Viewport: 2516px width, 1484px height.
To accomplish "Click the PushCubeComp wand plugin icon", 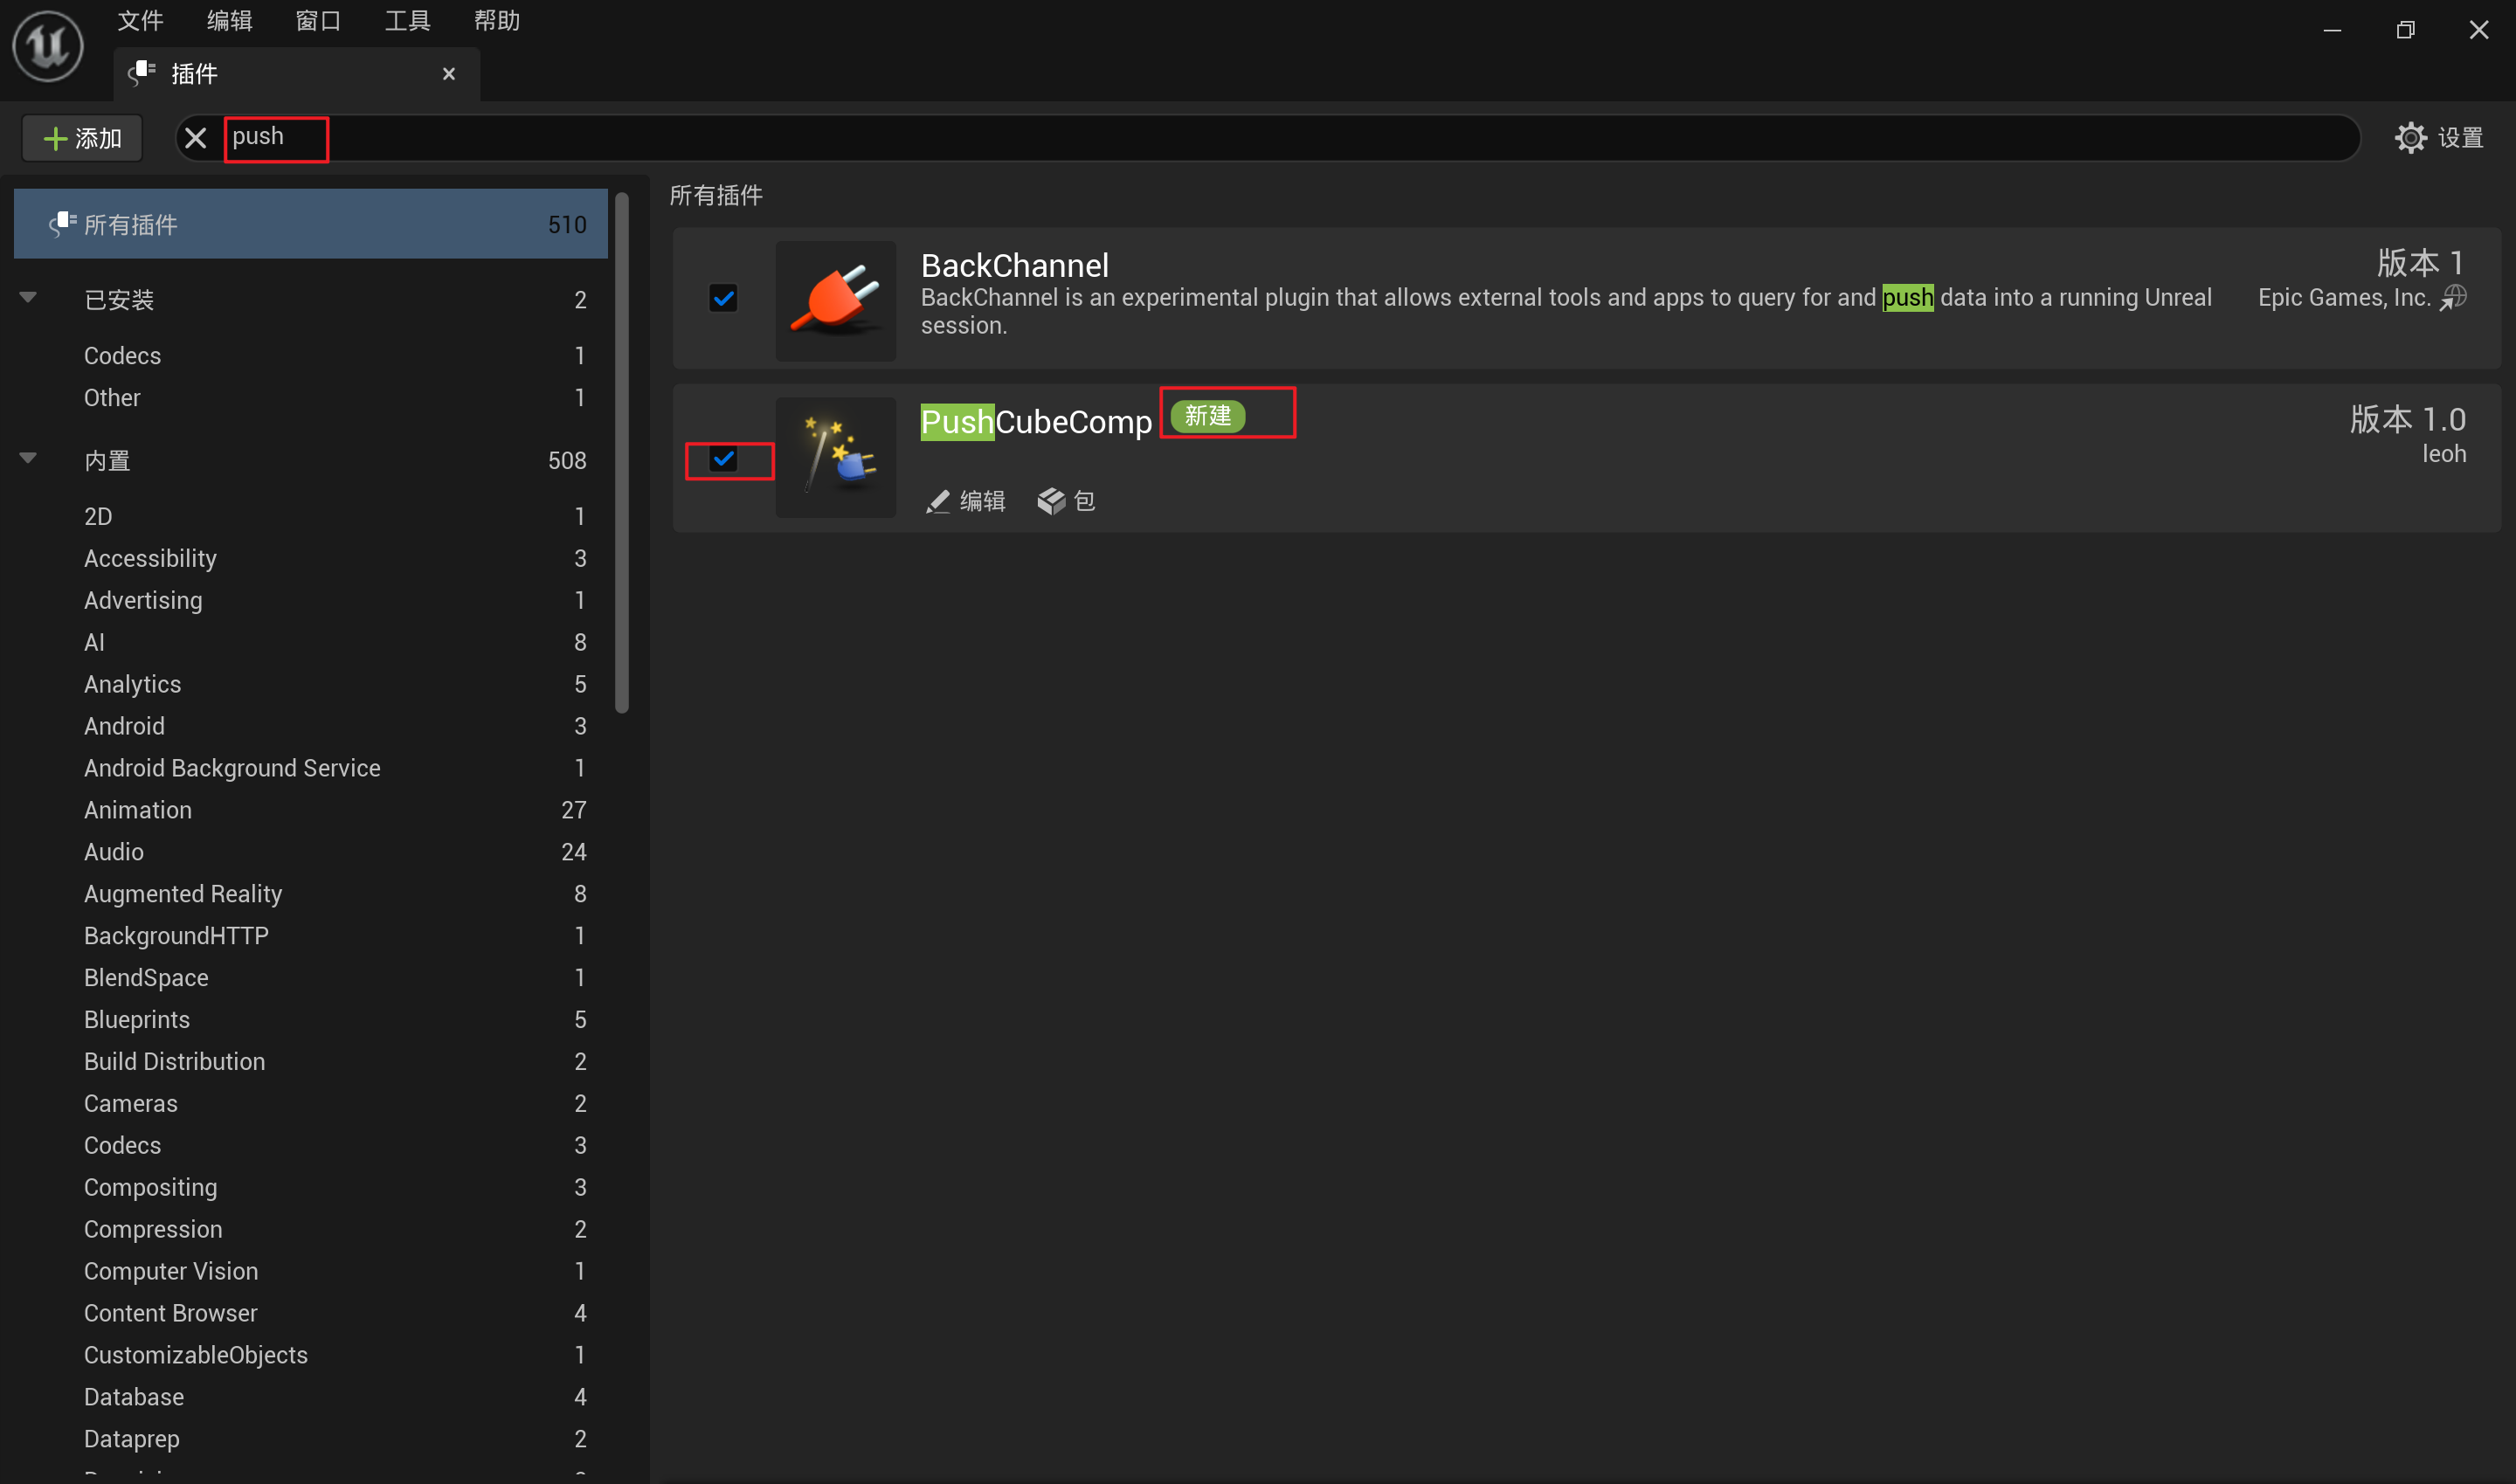I will point(835,457).
